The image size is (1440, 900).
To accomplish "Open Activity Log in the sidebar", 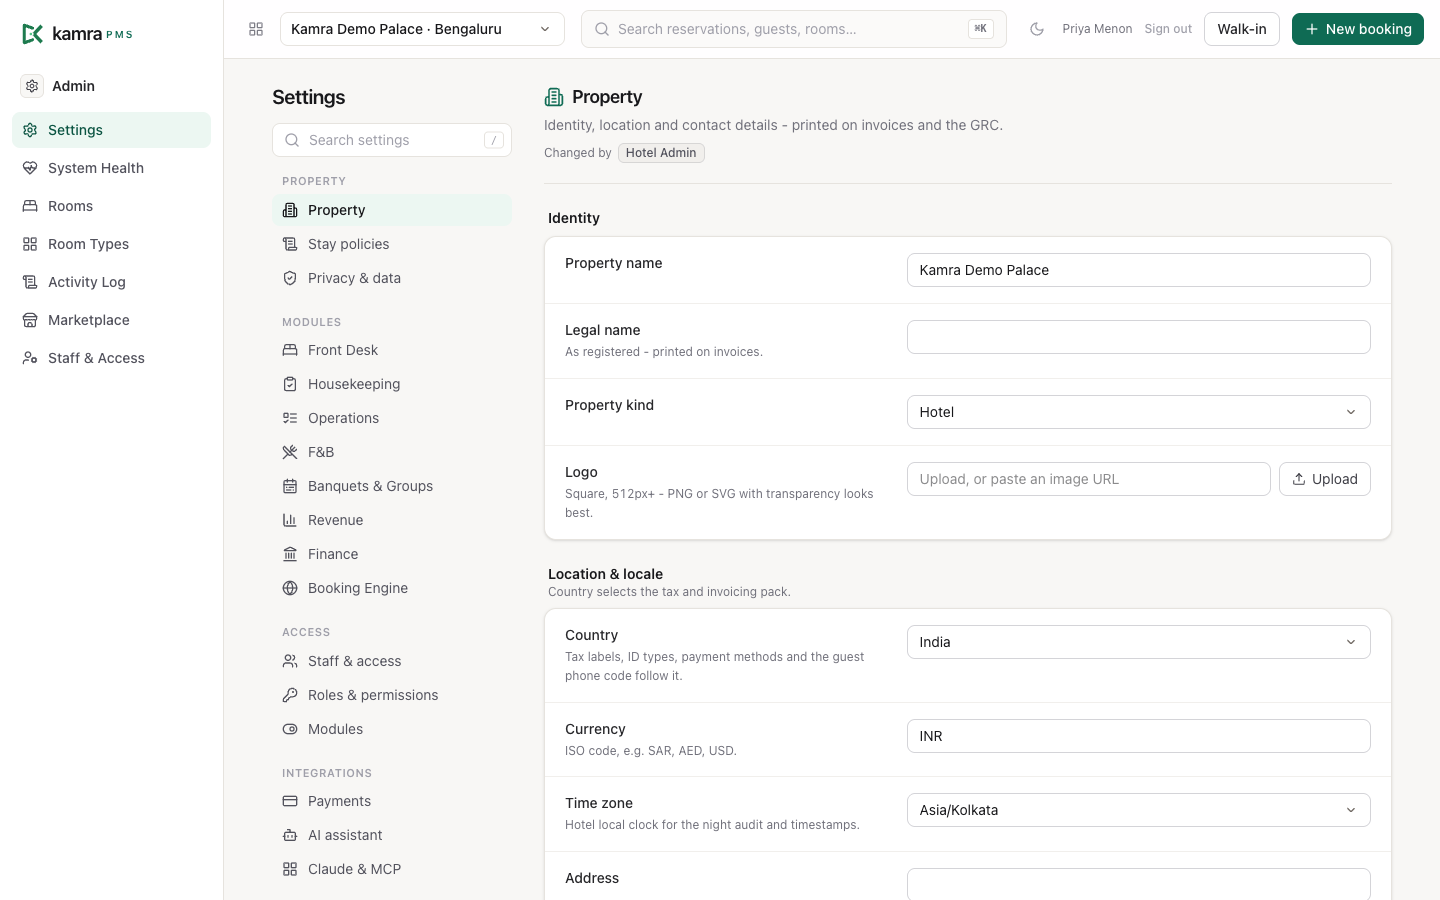I will tap(111, 282).
